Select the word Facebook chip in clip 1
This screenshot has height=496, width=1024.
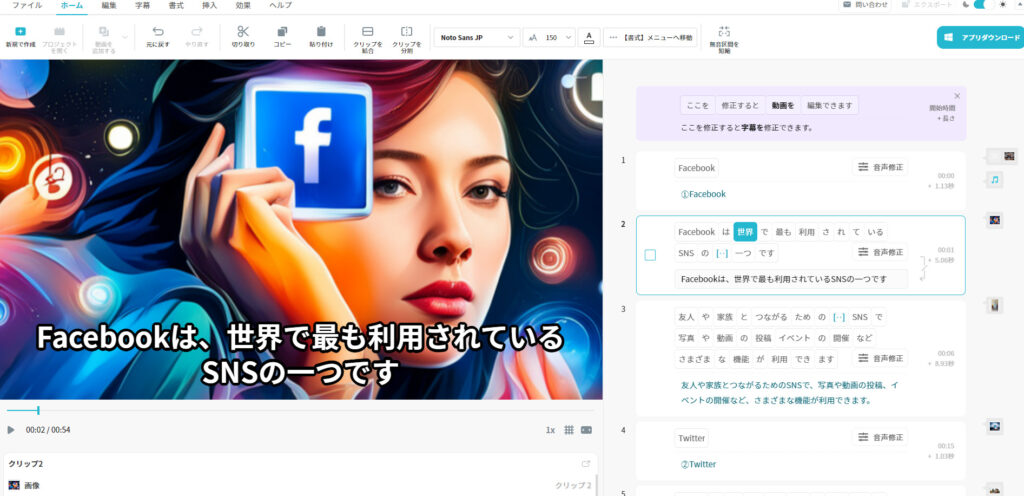696,168
